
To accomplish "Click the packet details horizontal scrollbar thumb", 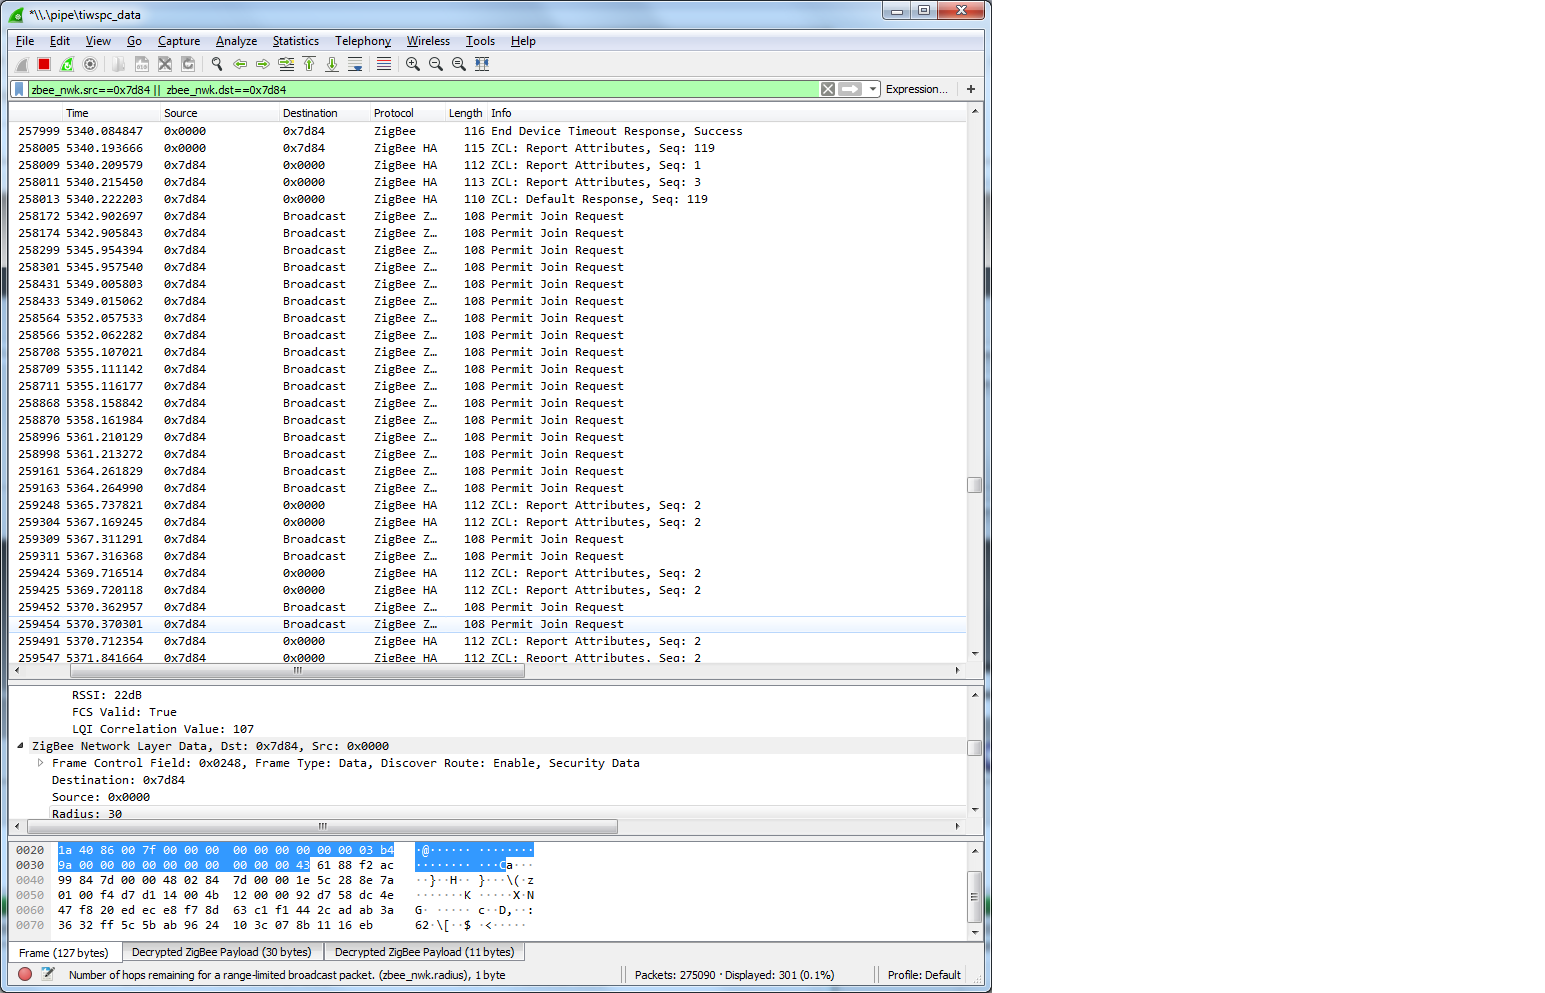I will pyautogui.click(x=322, y=827).
